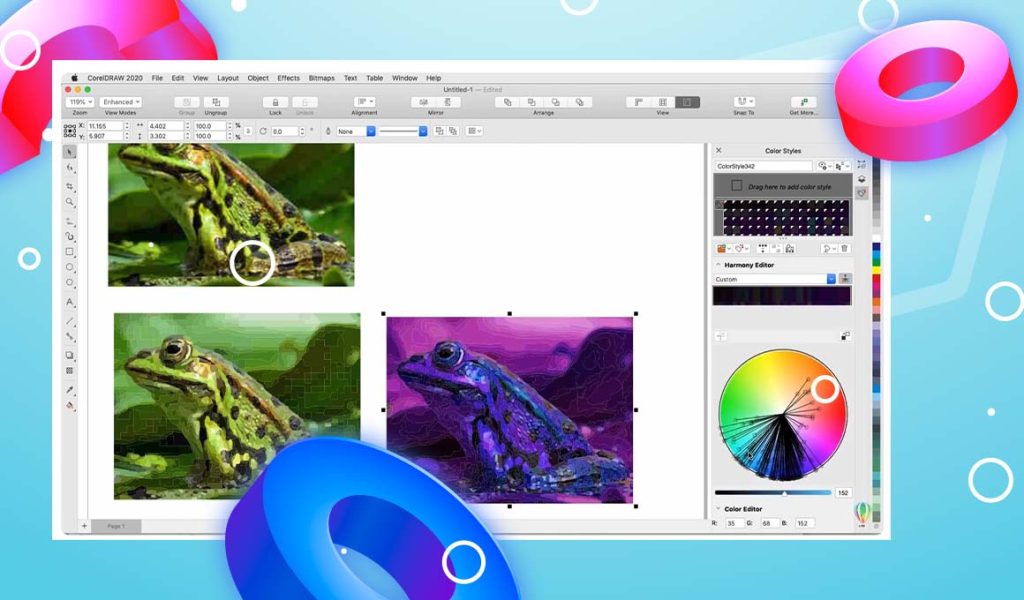Viewport: 1024px width, 600px height.
Task: Open the Object menu
Action: tap(258, 78)
